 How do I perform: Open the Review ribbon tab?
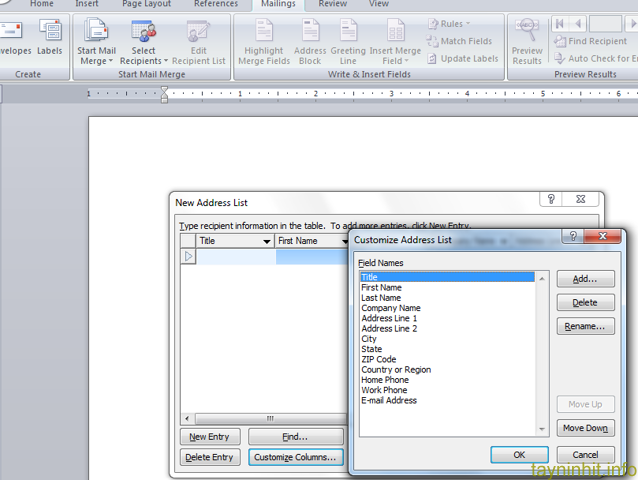332,4
